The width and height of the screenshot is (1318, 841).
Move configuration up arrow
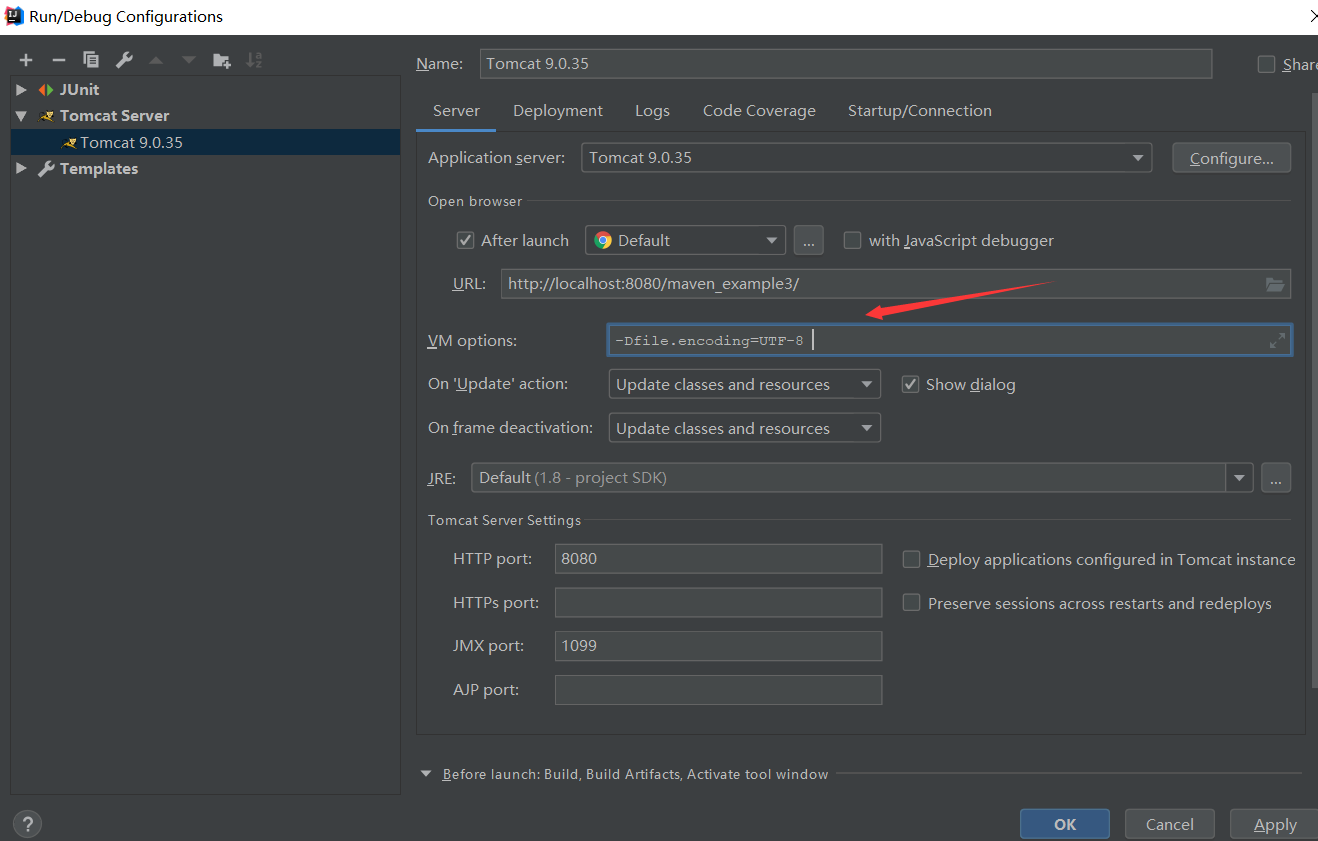[156, 60]
